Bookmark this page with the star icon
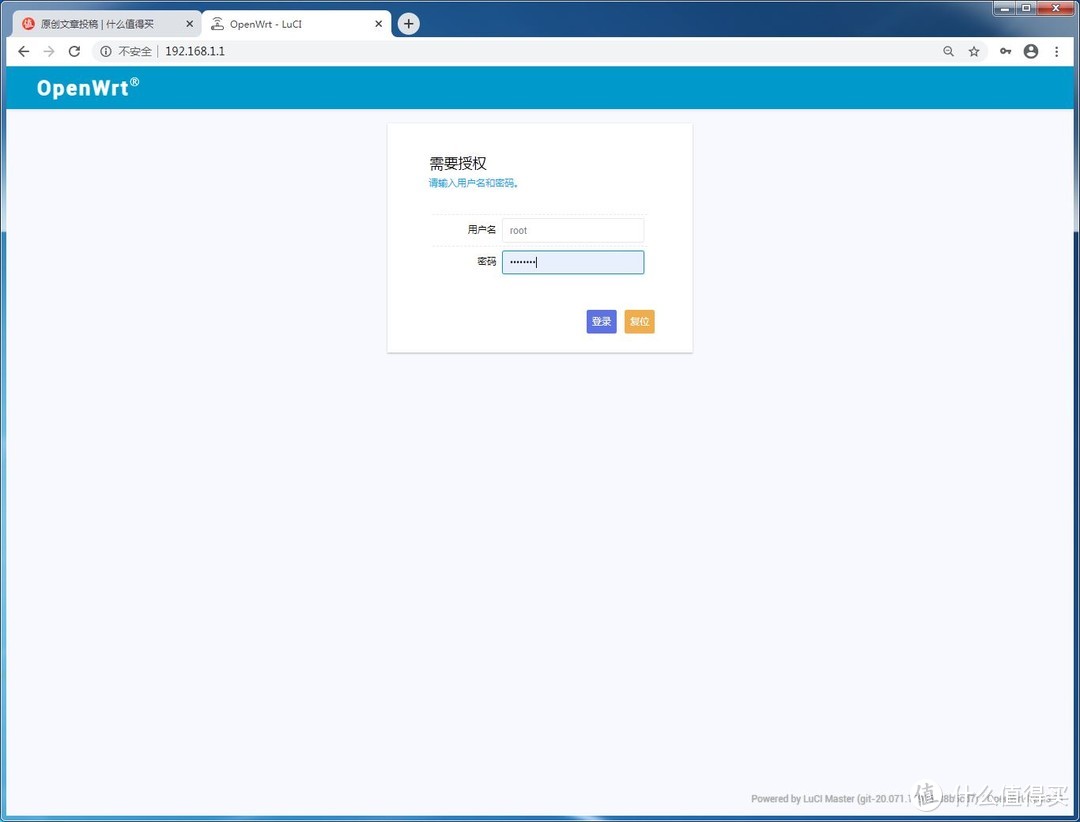1080x822 pixels. tap(974, 52)
